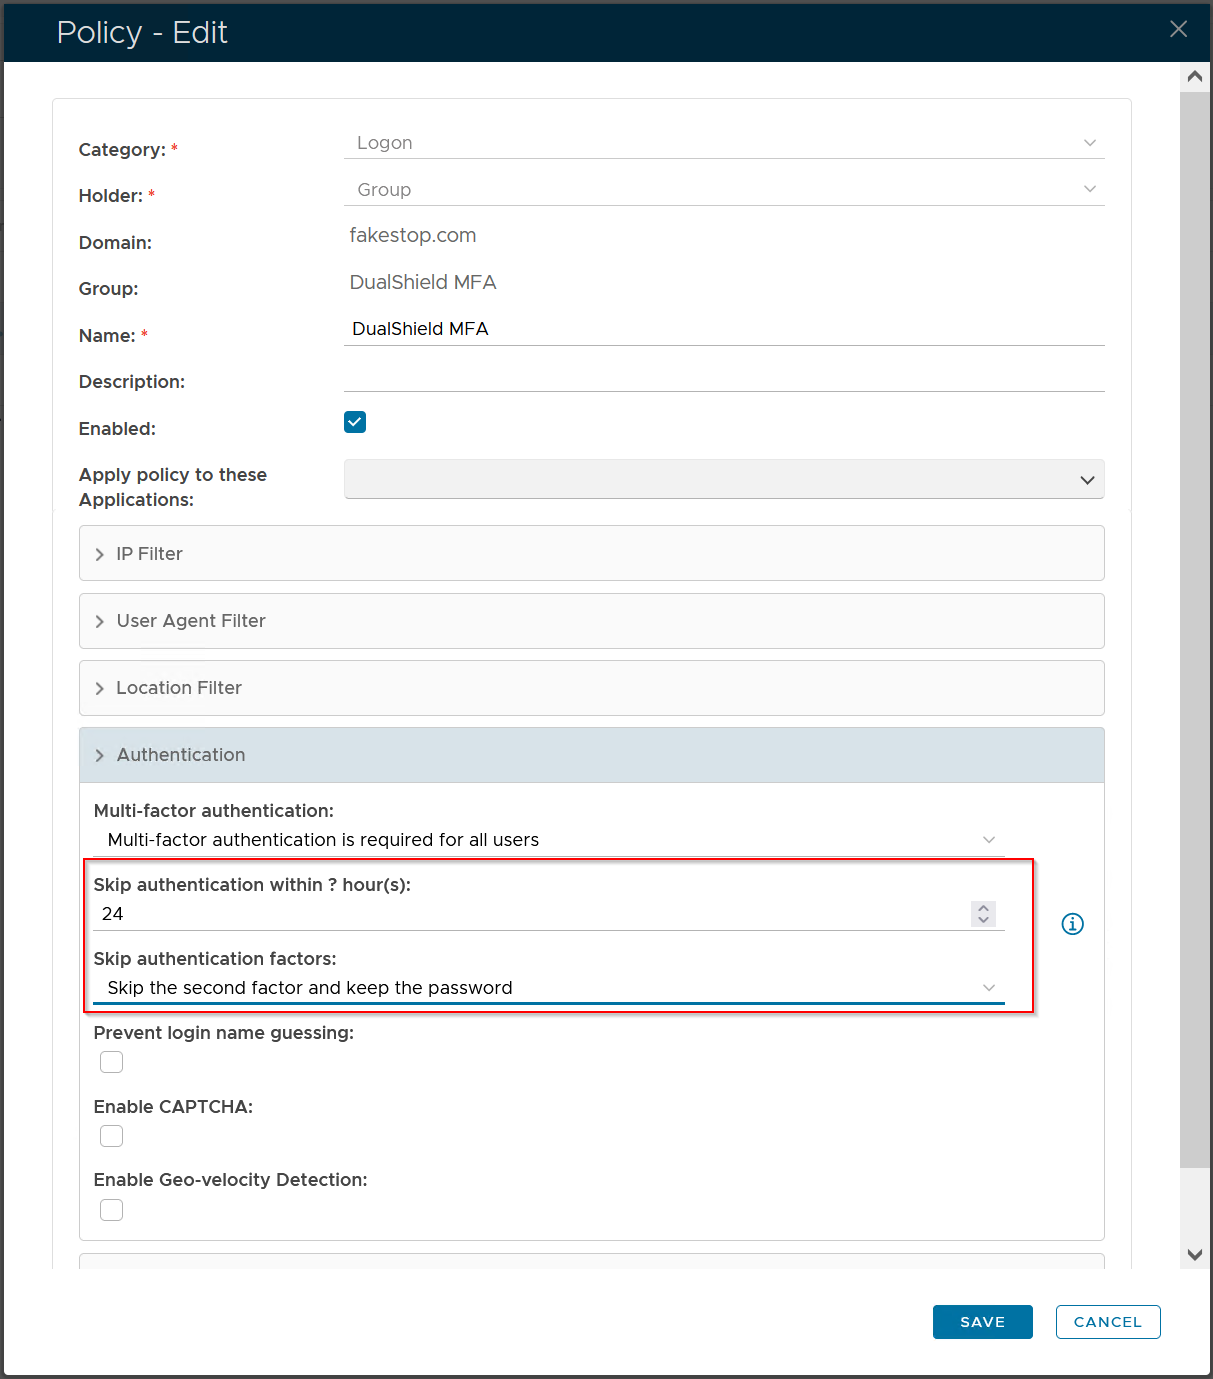Tick the Enable CAPTCHA checkbox
This screenshot has width=1213, height=1379.
[112, 1136]
